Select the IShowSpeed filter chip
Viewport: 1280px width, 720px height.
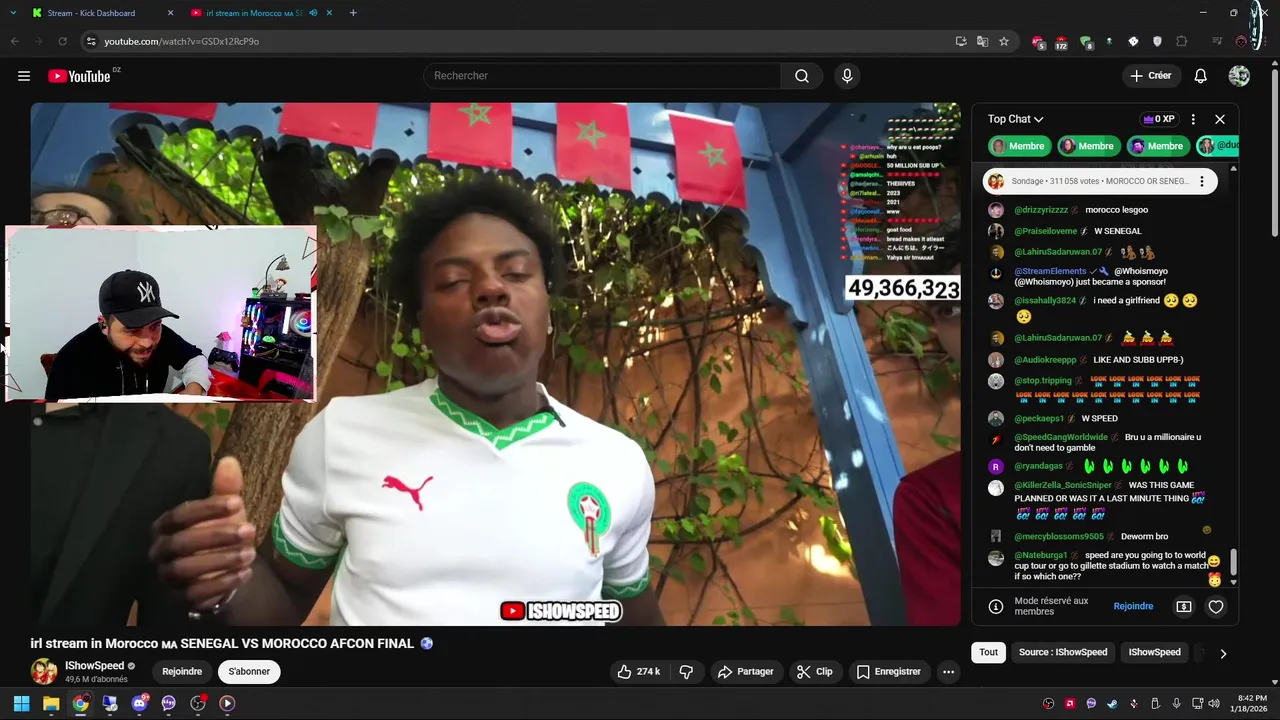click(1155, 652)
